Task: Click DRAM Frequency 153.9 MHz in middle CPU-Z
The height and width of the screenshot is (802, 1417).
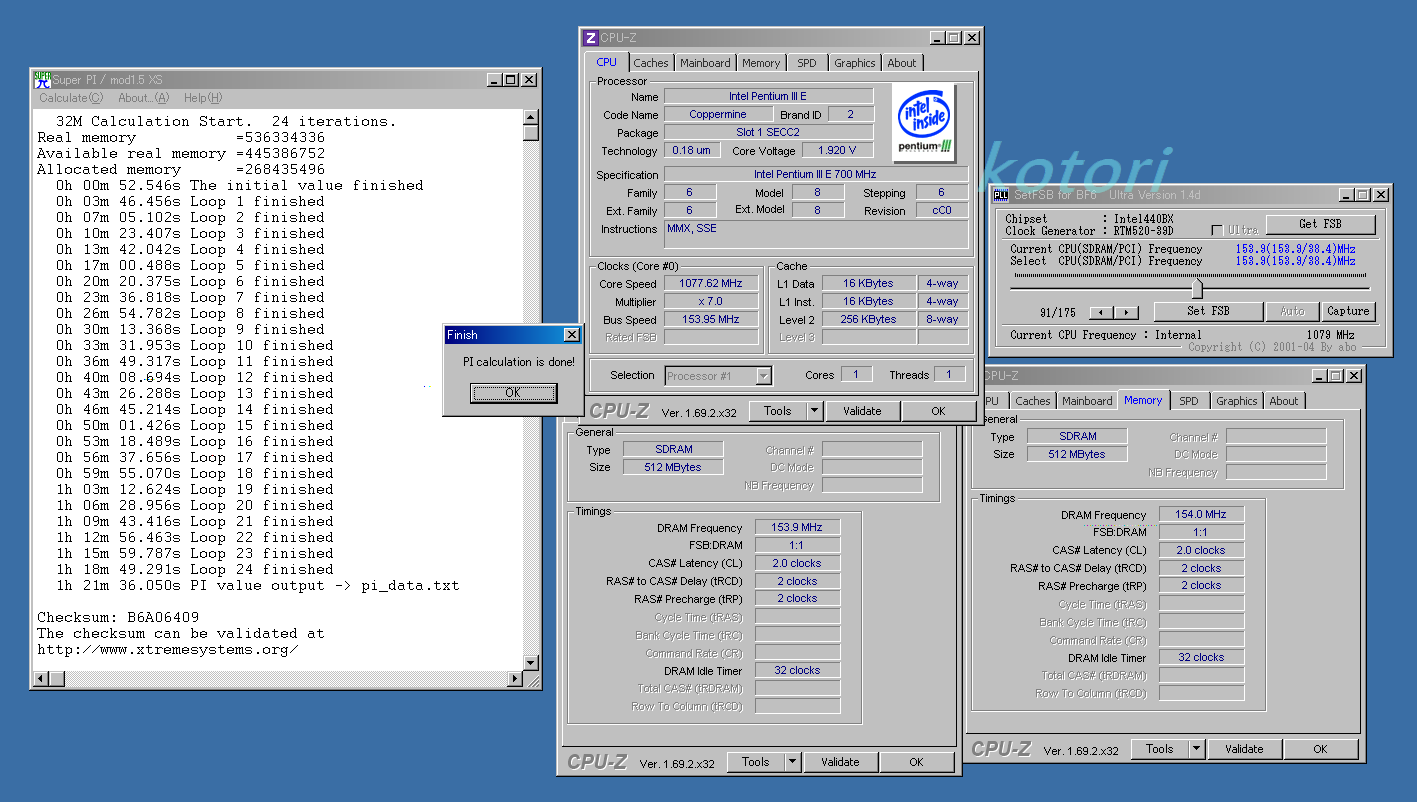Action: click(x=797, y=527)
